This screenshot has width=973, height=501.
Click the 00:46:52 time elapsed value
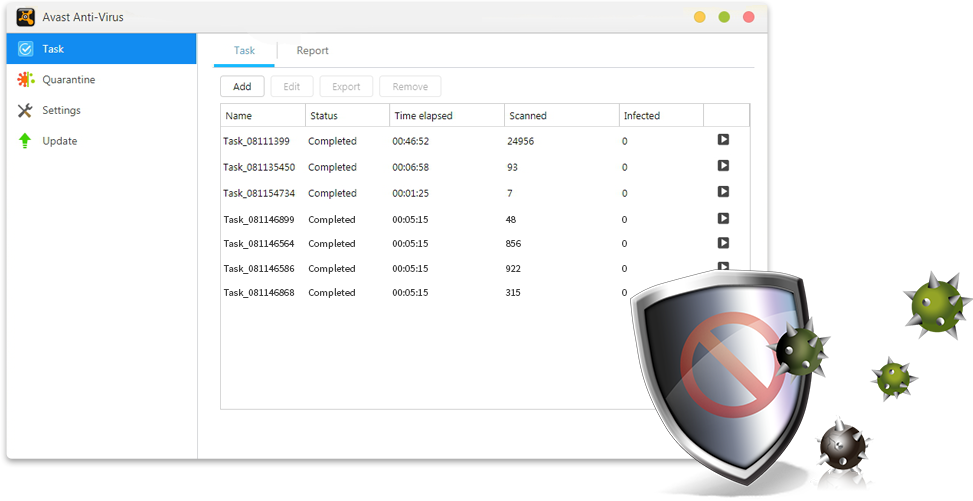411,142
